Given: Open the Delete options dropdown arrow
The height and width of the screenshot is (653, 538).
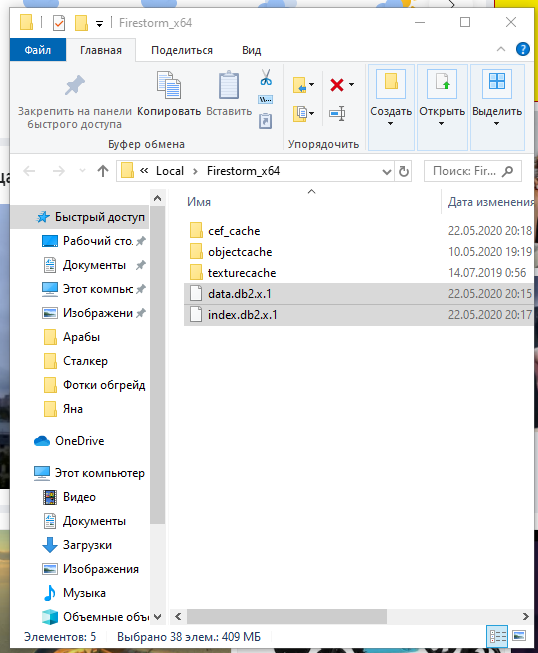Looking at the screenshot, I should tap(351, 85).
